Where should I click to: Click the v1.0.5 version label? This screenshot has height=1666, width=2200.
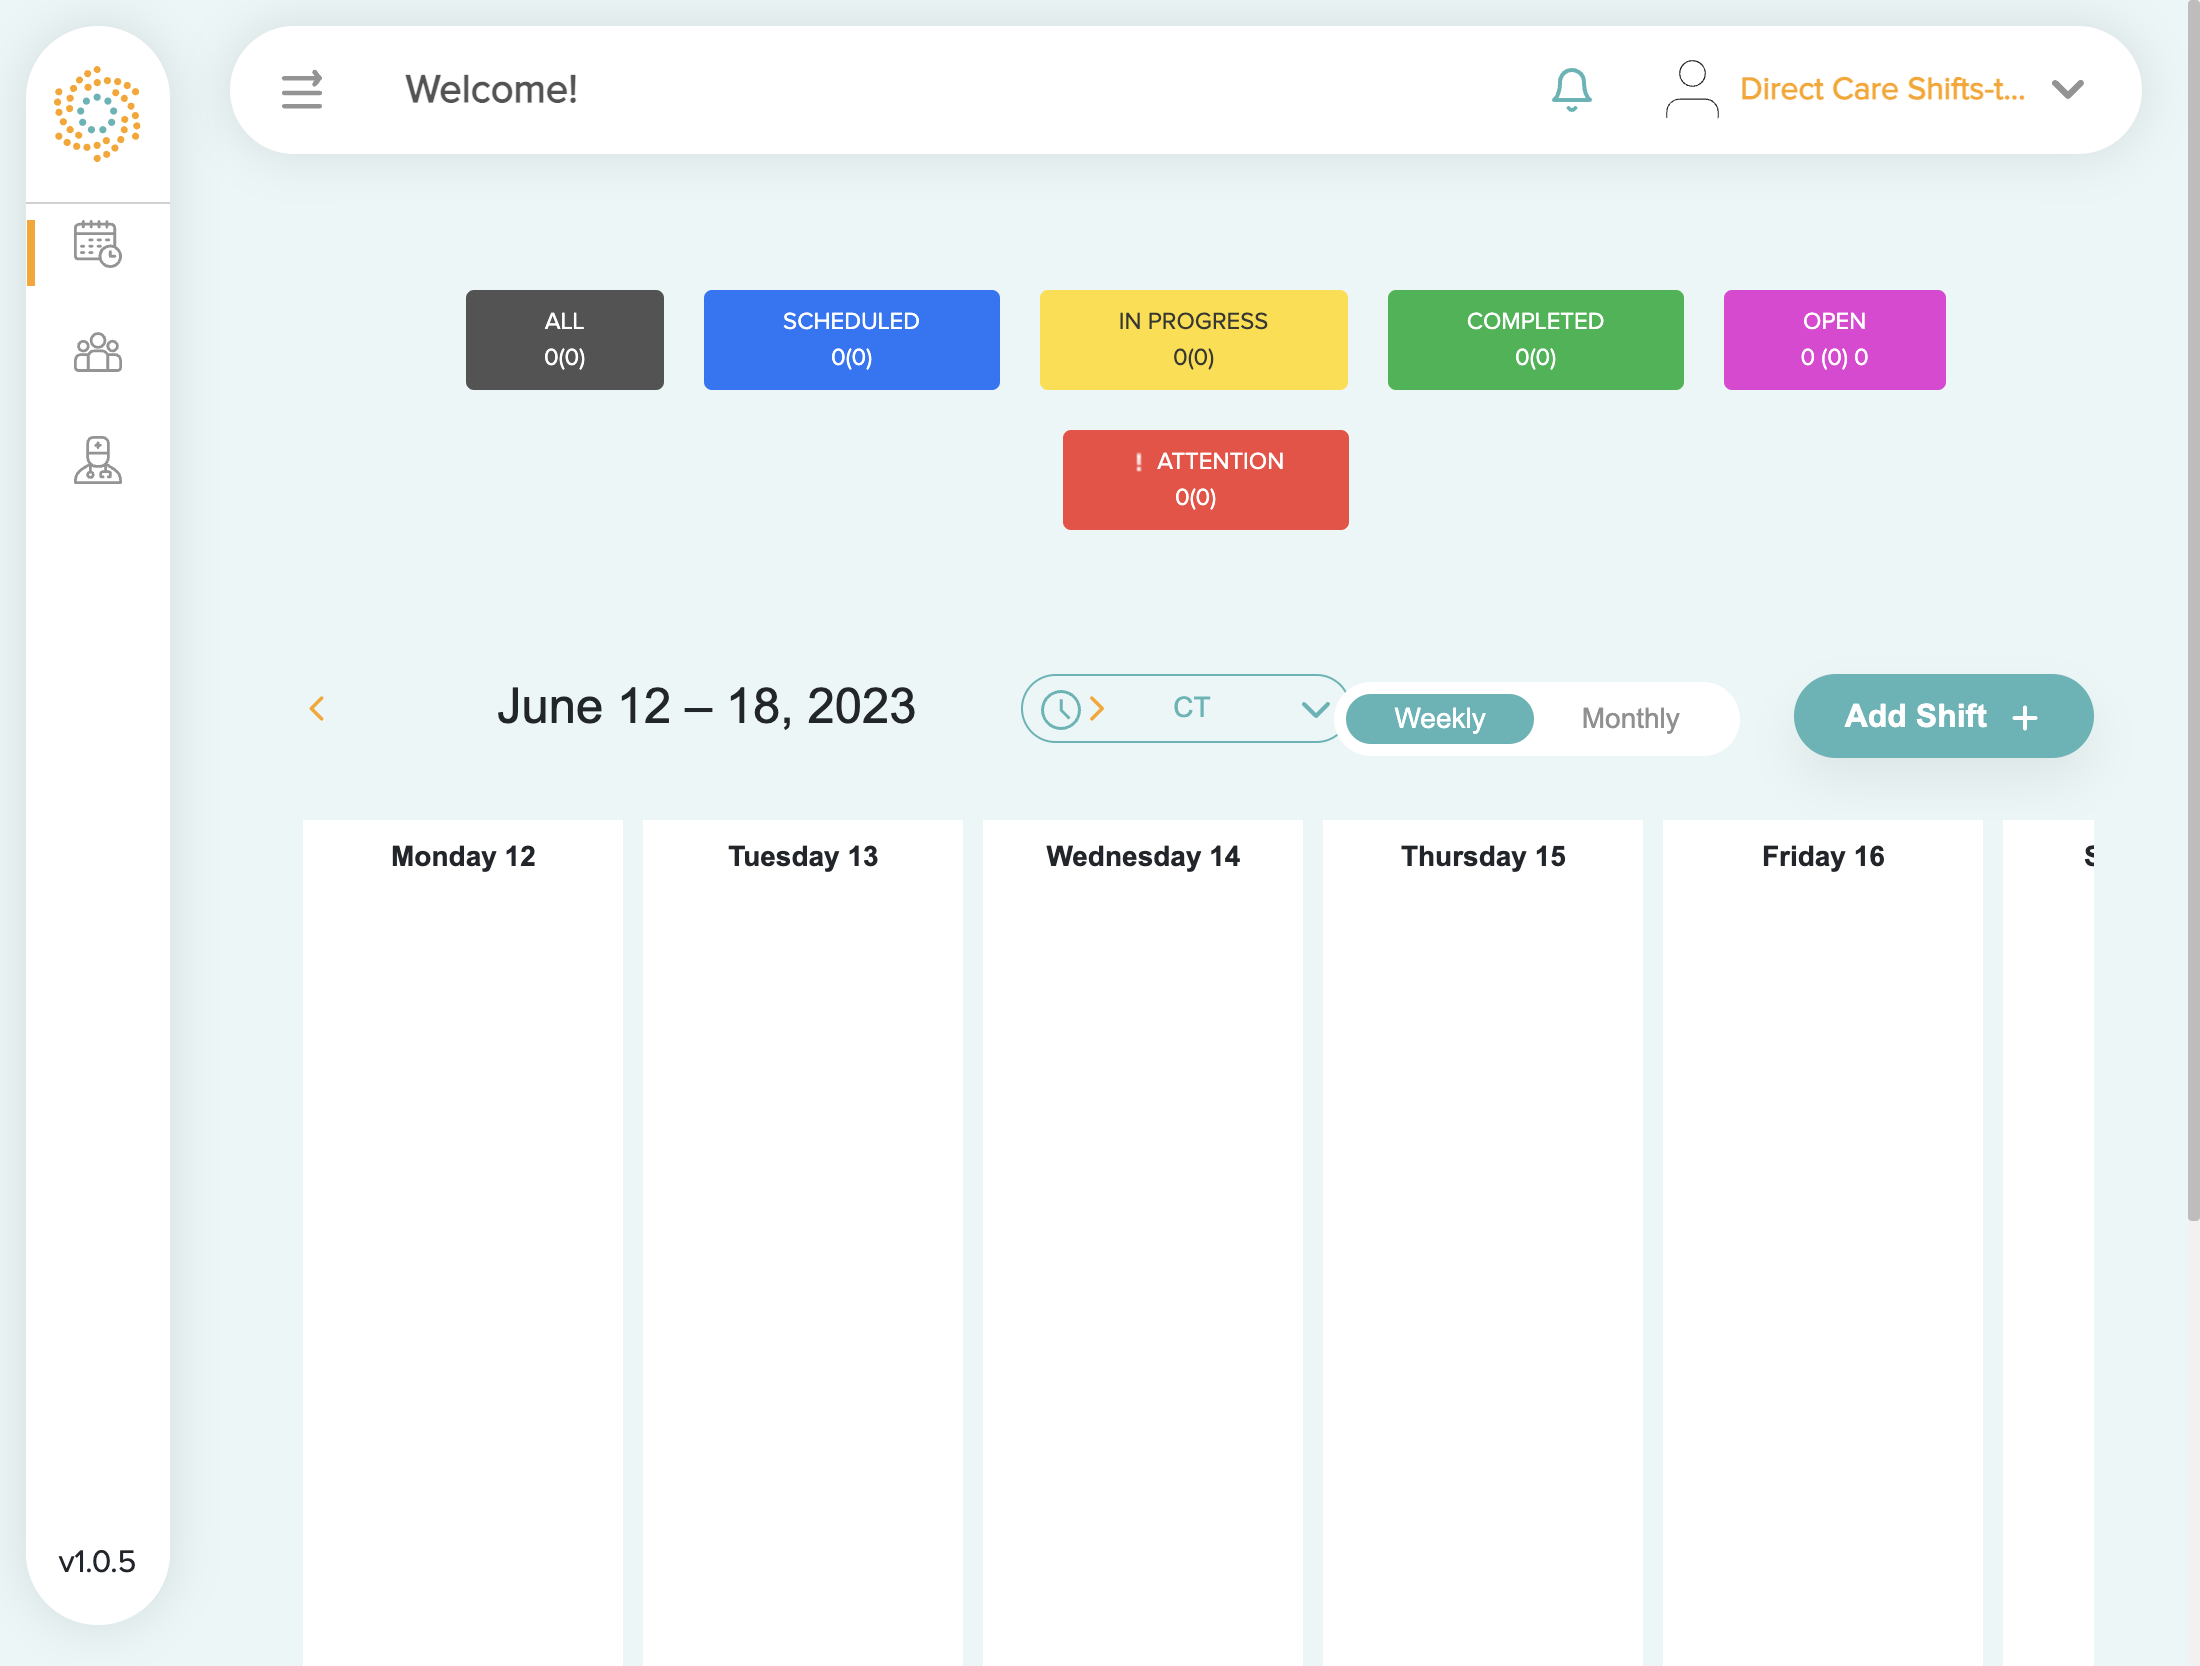[97, 1561]
